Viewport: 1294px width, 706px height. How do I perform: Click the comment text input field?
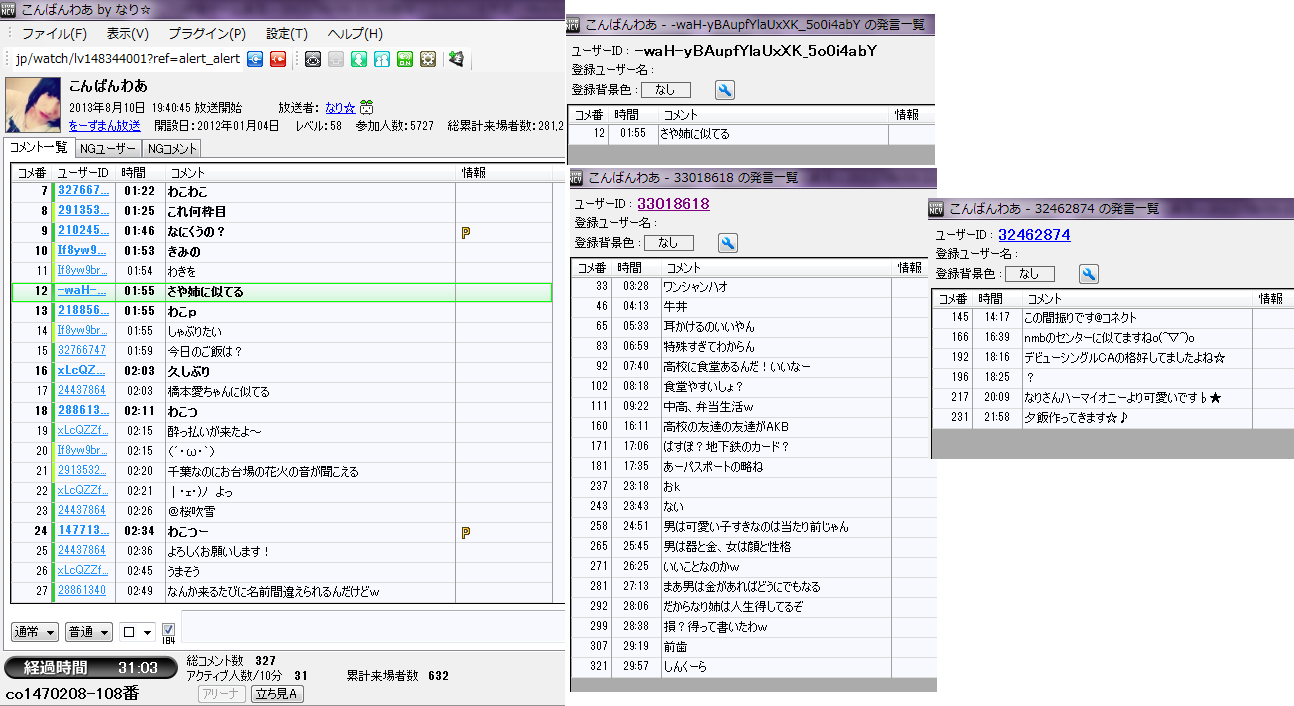tap(370, 628)
